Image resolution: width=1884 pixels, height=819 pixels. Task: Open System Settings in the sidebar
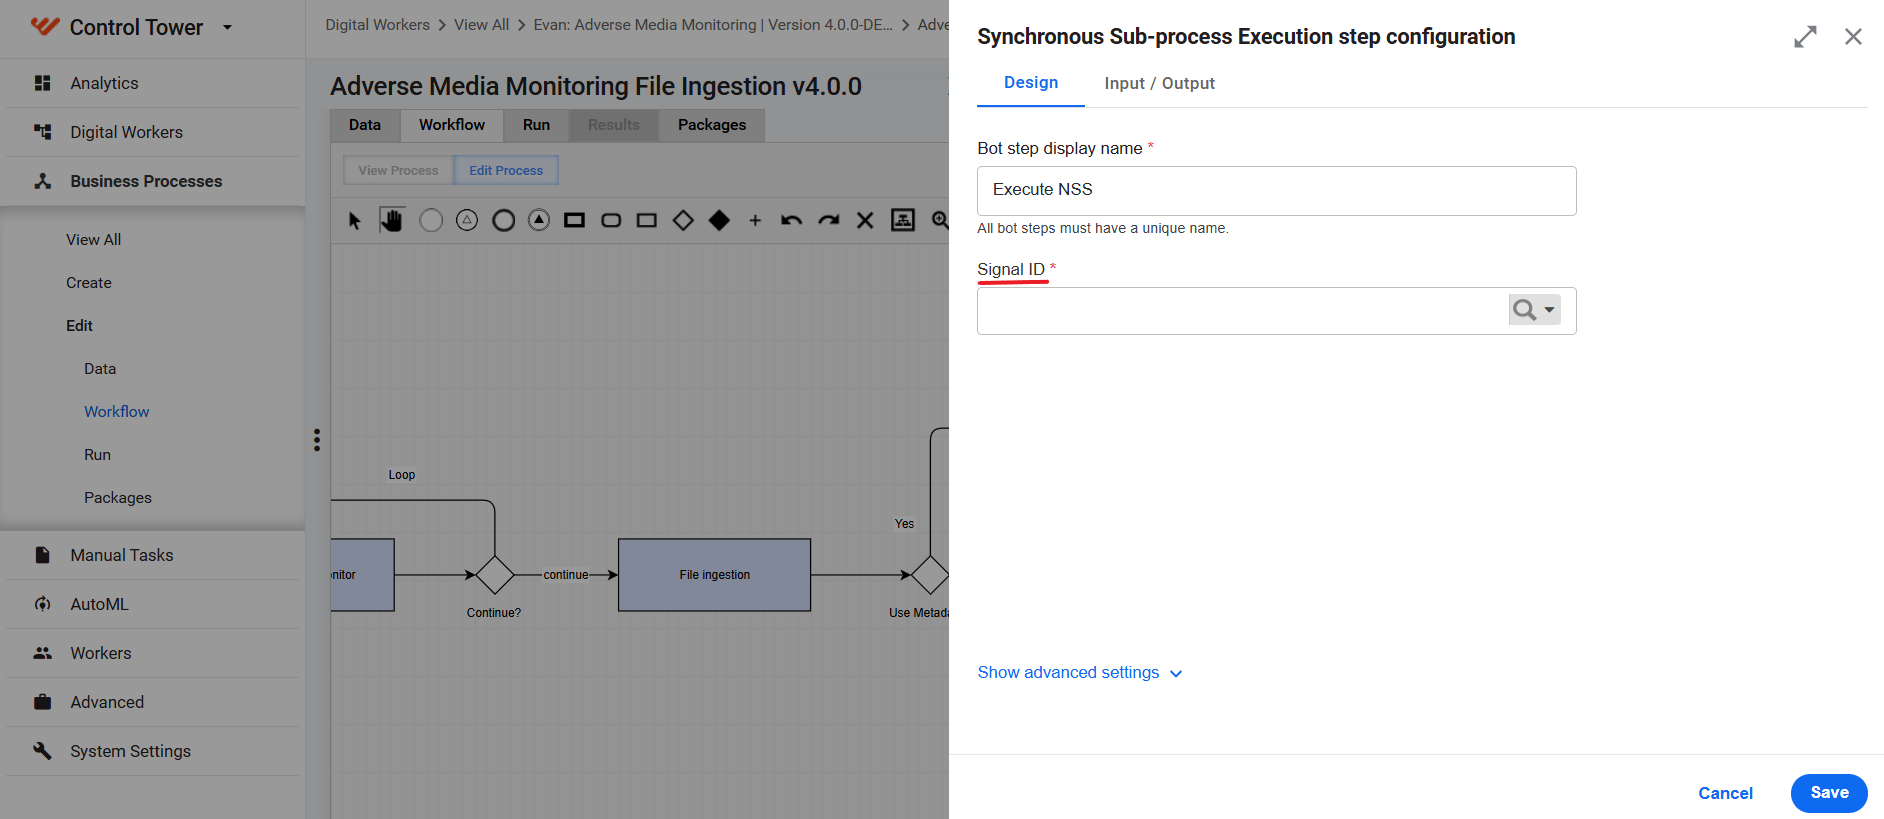152,751
